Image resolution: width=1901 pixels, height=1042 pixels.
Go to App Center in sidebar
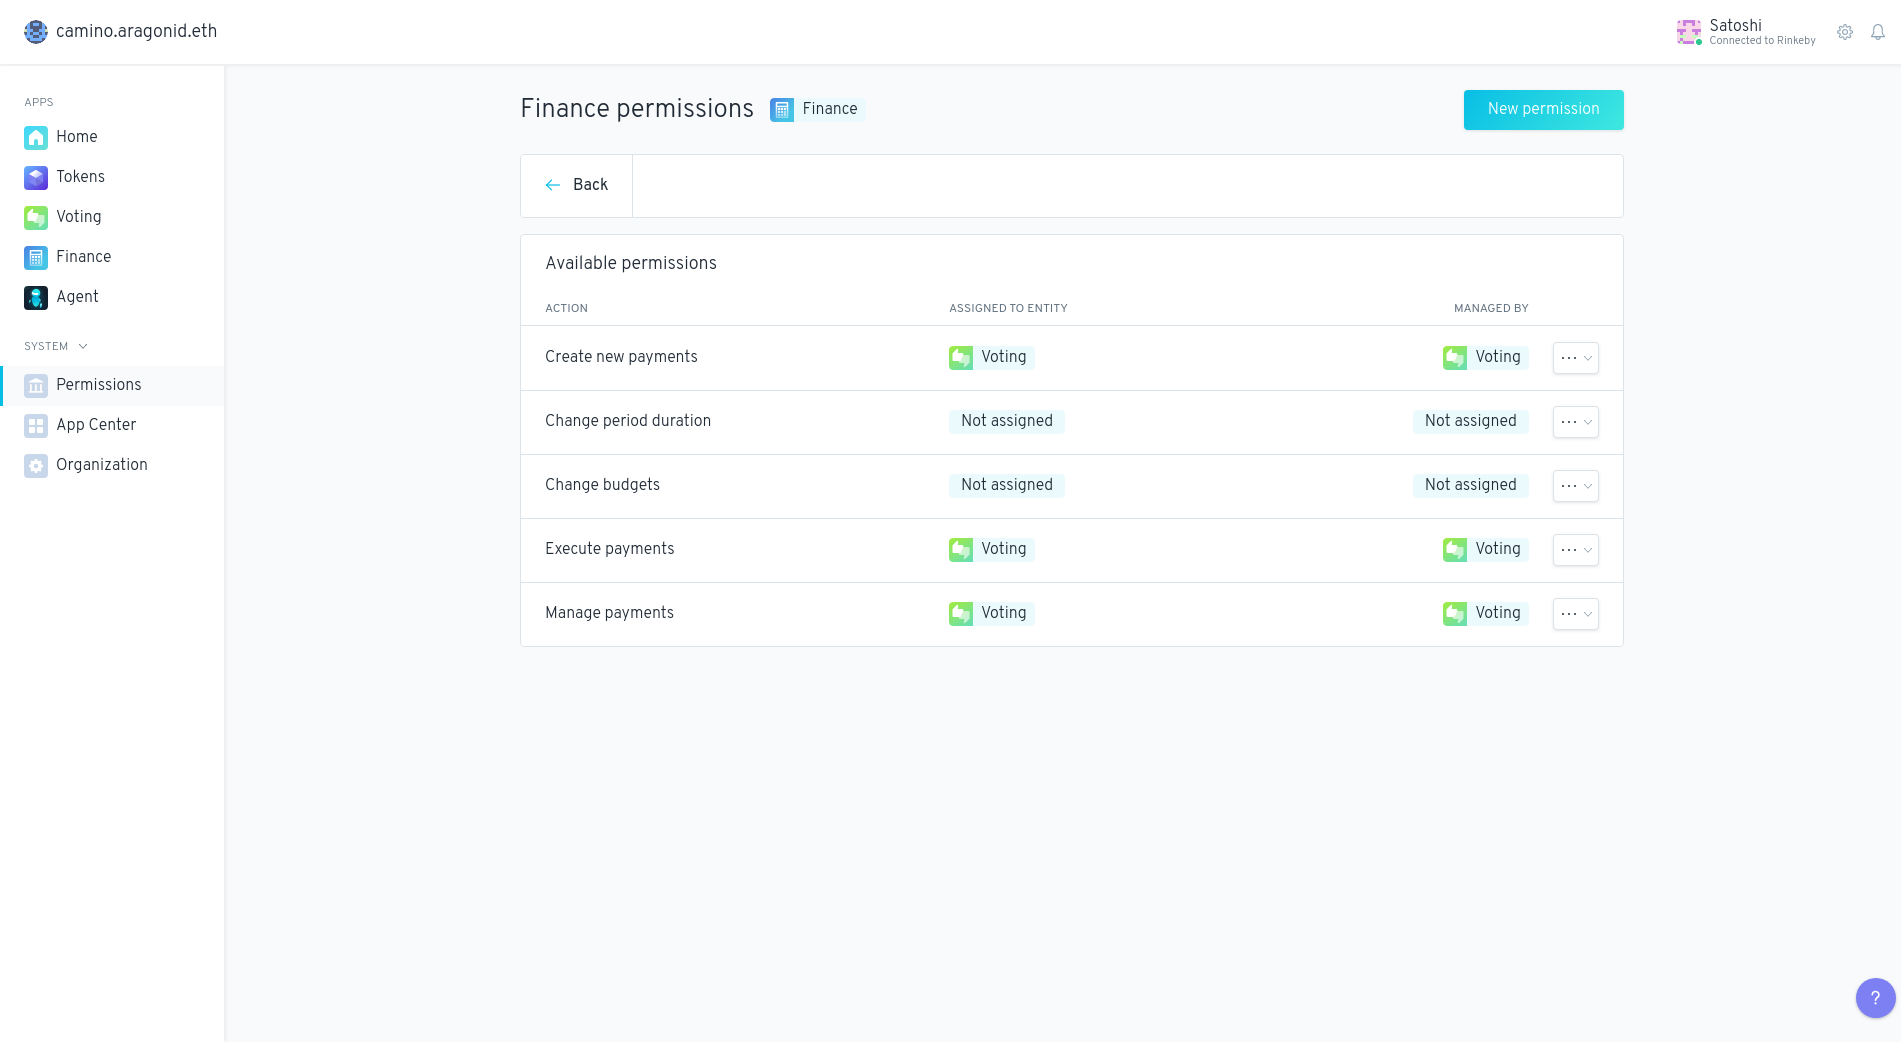96,425
